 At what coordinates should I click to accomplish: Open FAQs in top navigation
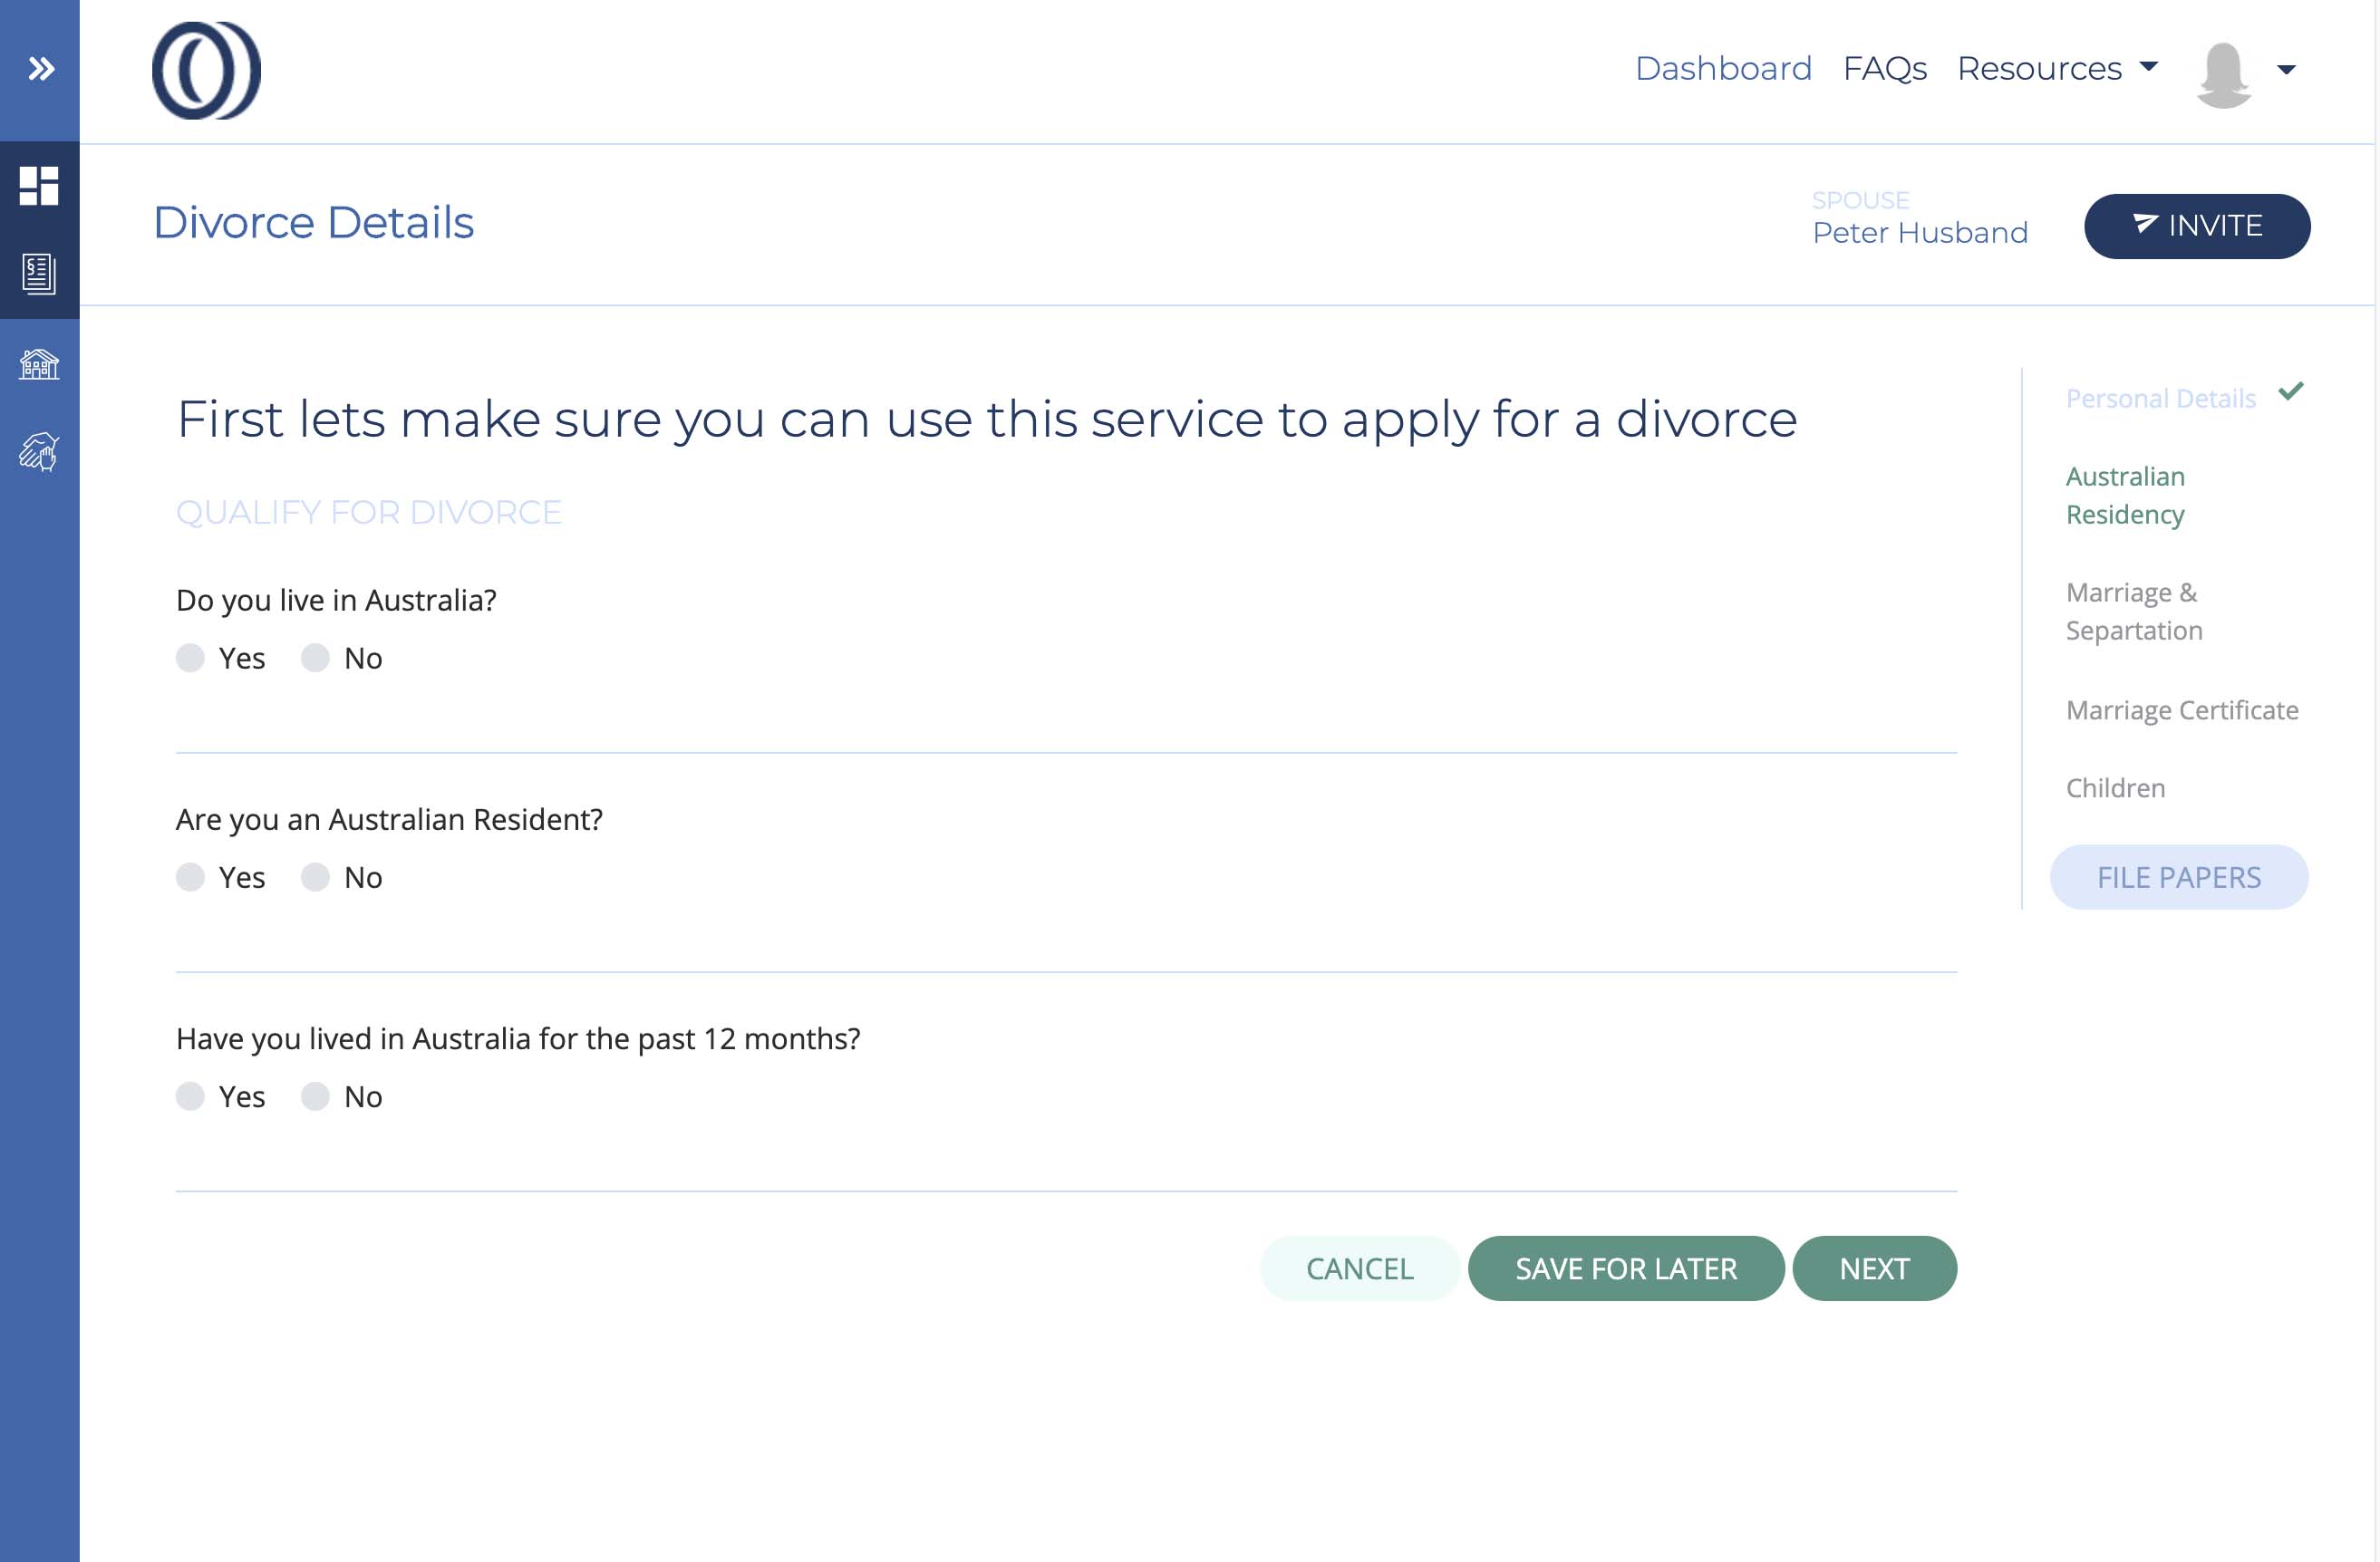(1884, 68)
